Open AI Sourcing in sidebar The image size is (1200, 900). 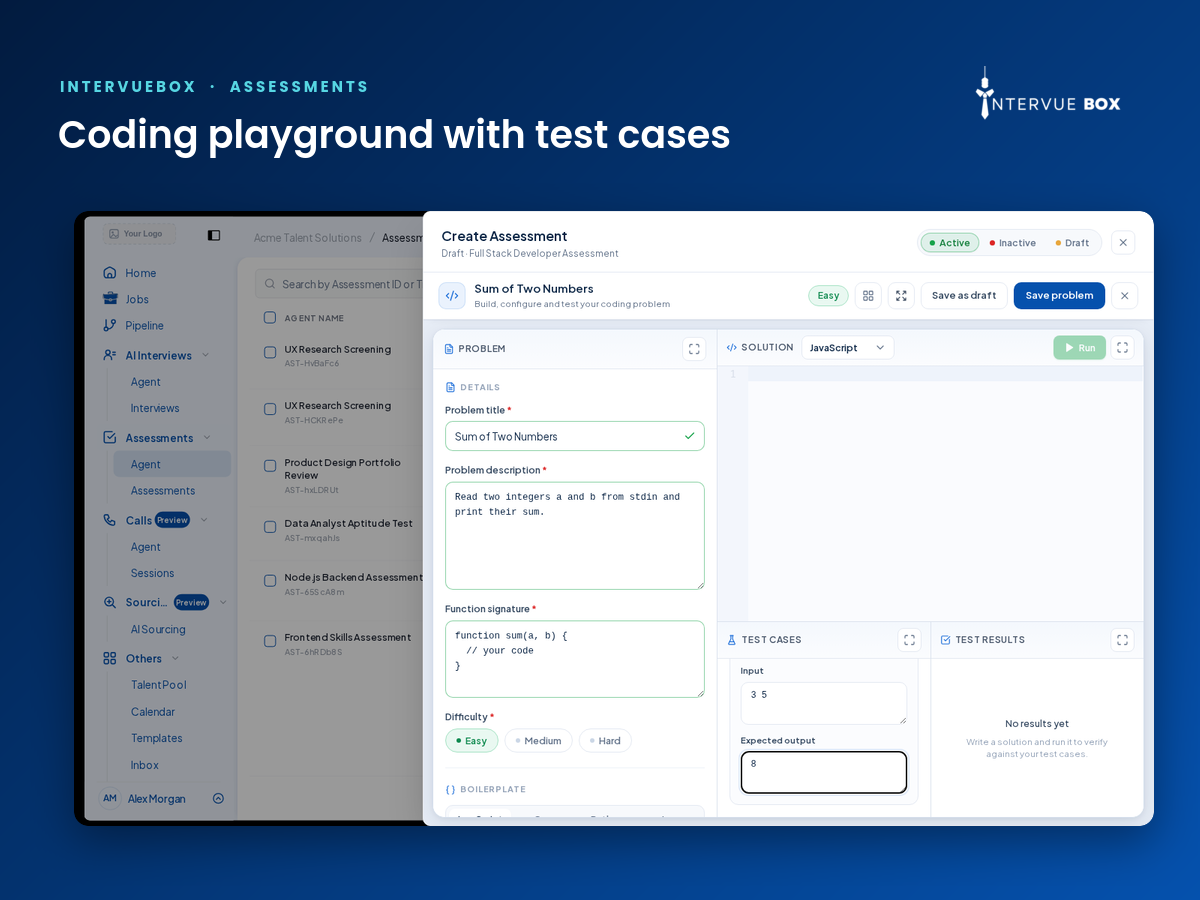[158, 629]
